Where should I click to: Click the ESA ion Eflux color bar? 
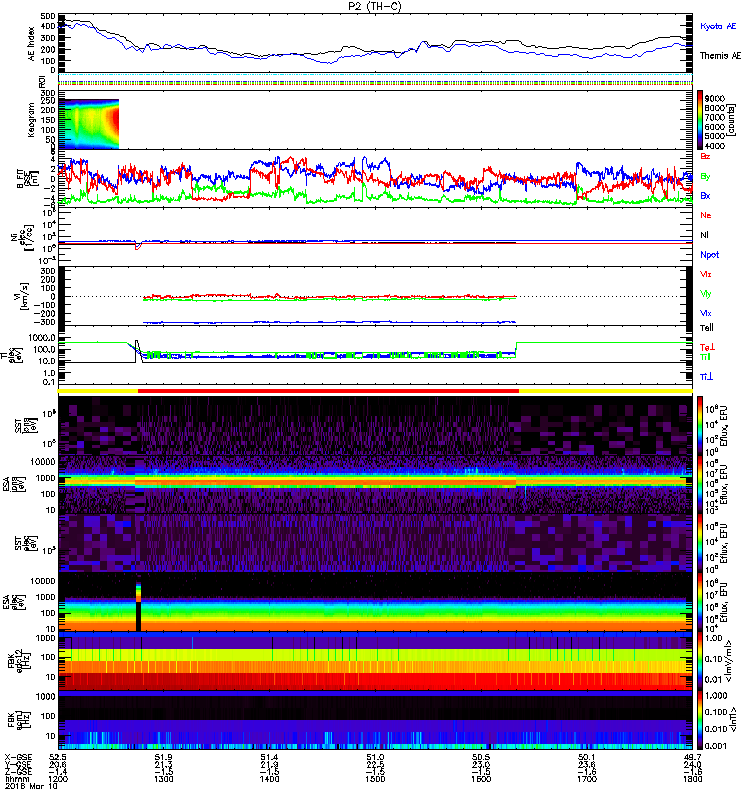tap(700, 485)
